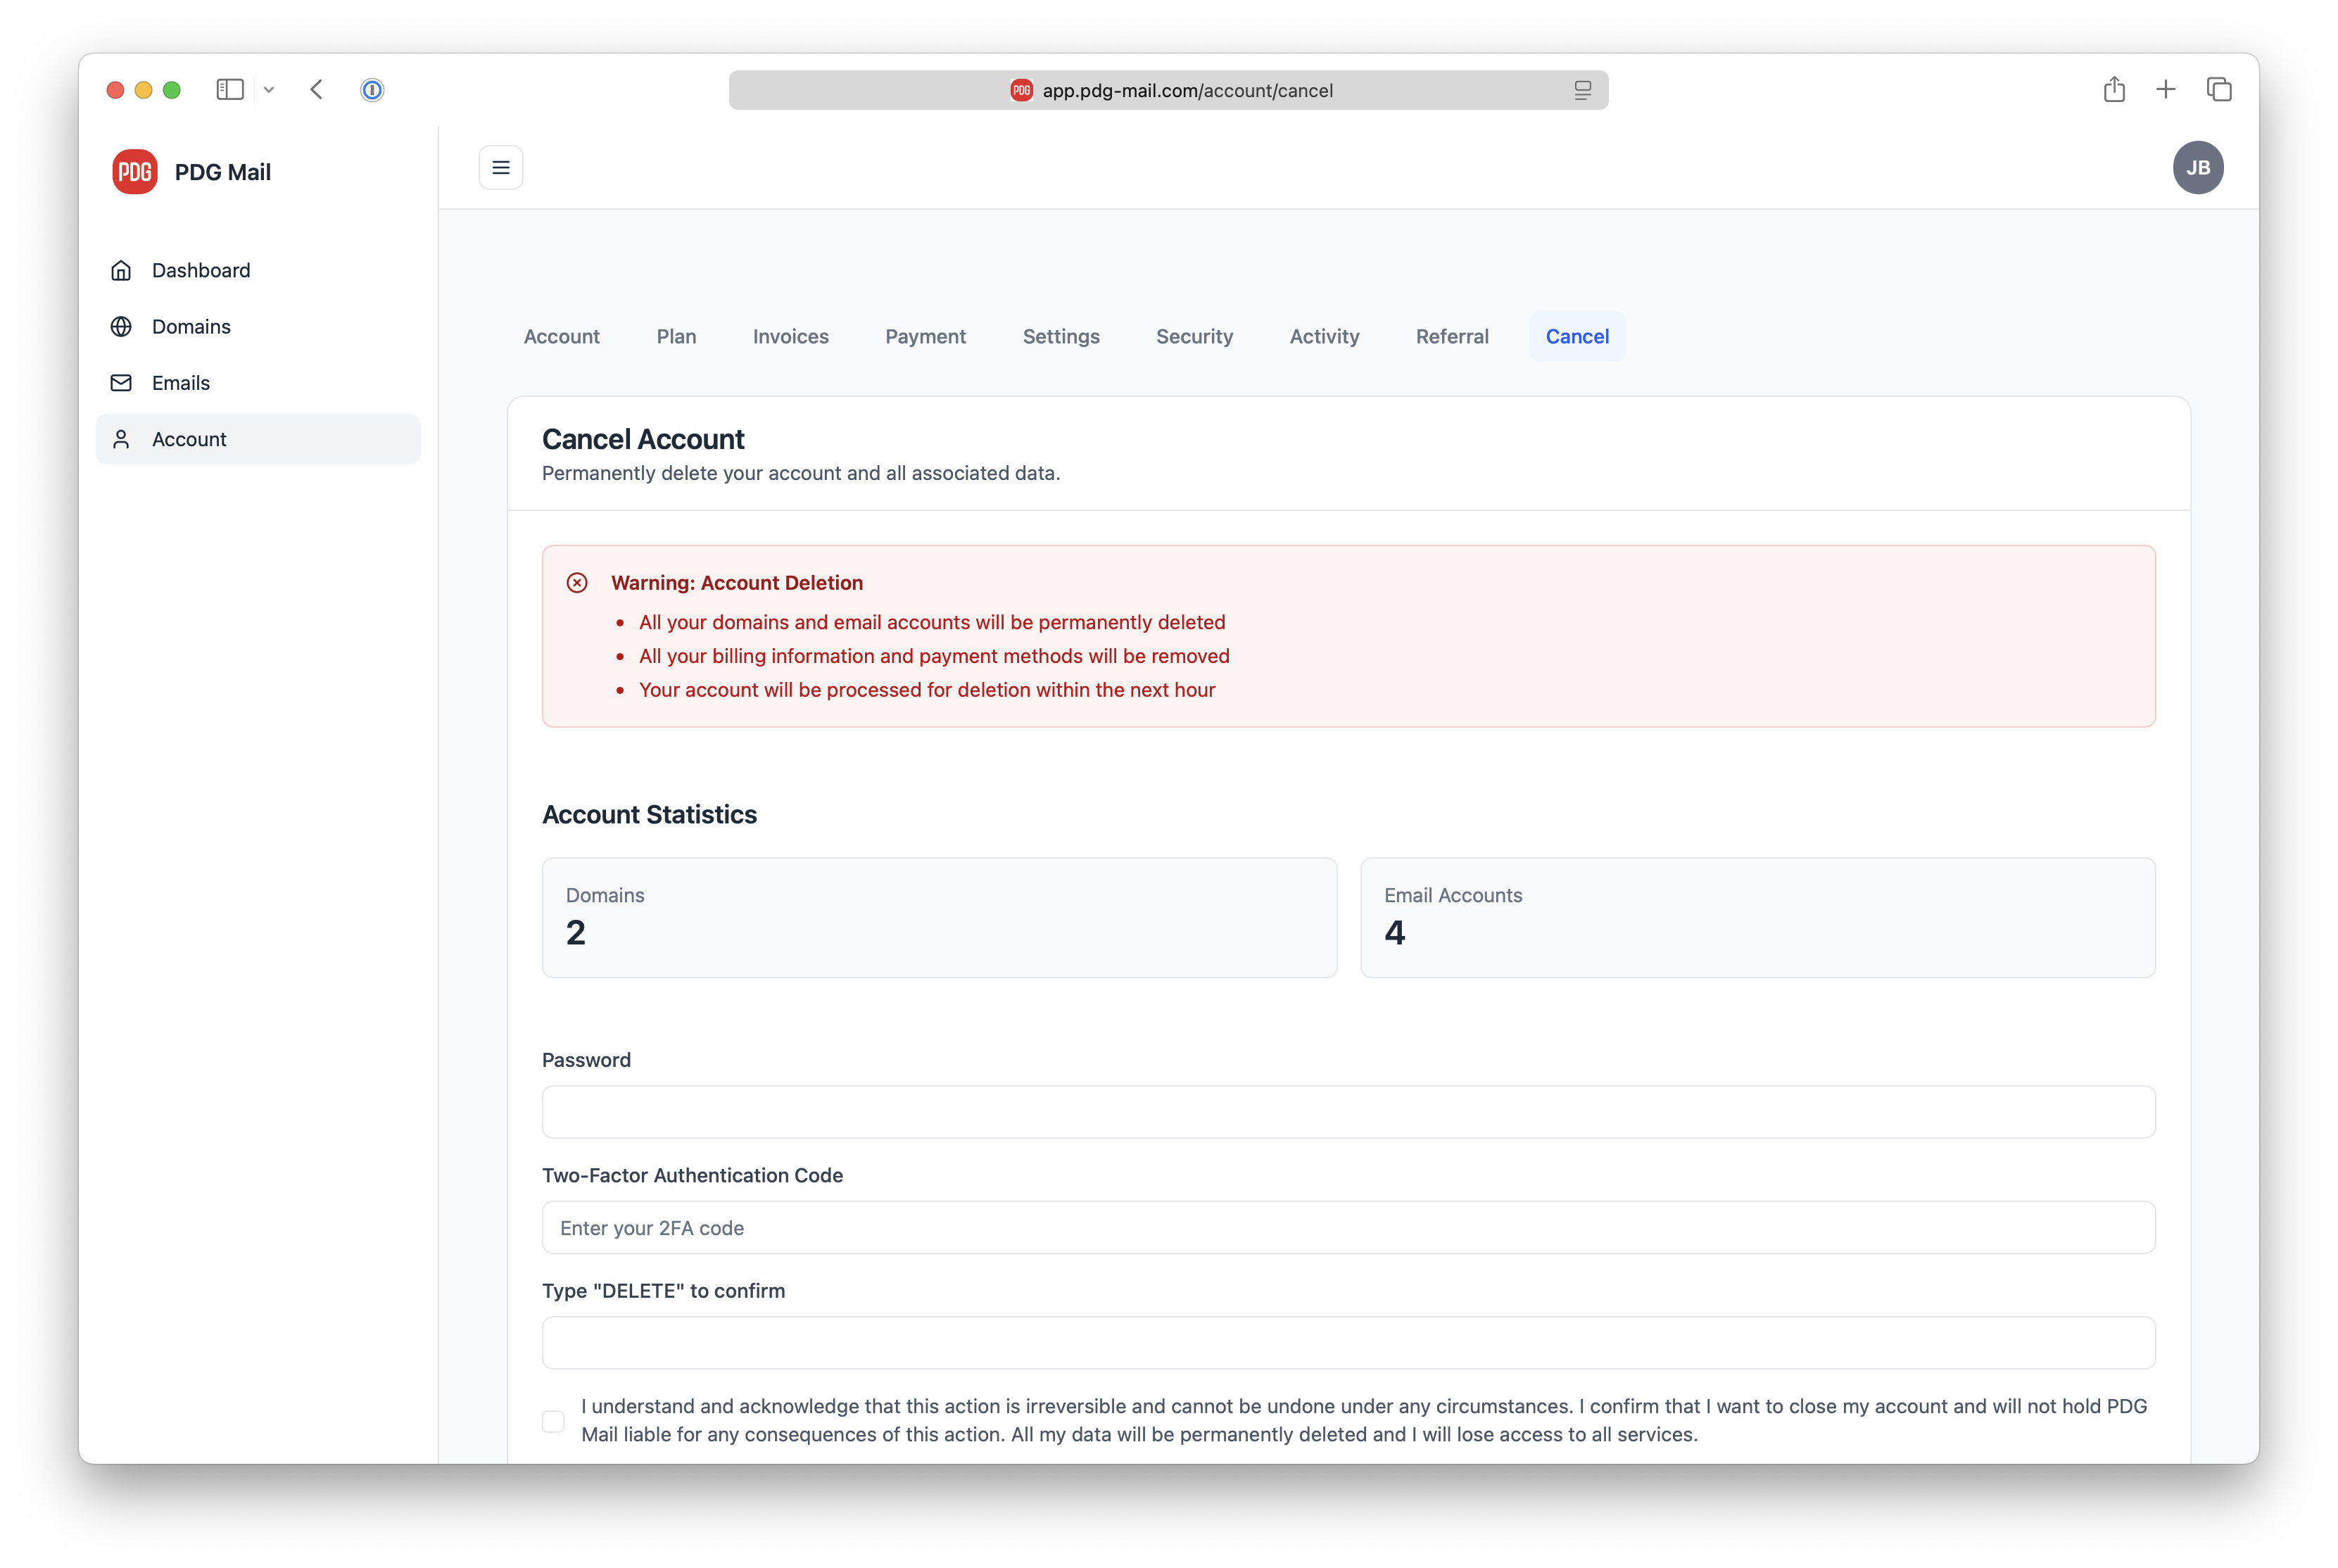Open the JB profile avatar menu
Image resolution: width=2338 pixels, height=1568 pixels.
point(2199,167)
